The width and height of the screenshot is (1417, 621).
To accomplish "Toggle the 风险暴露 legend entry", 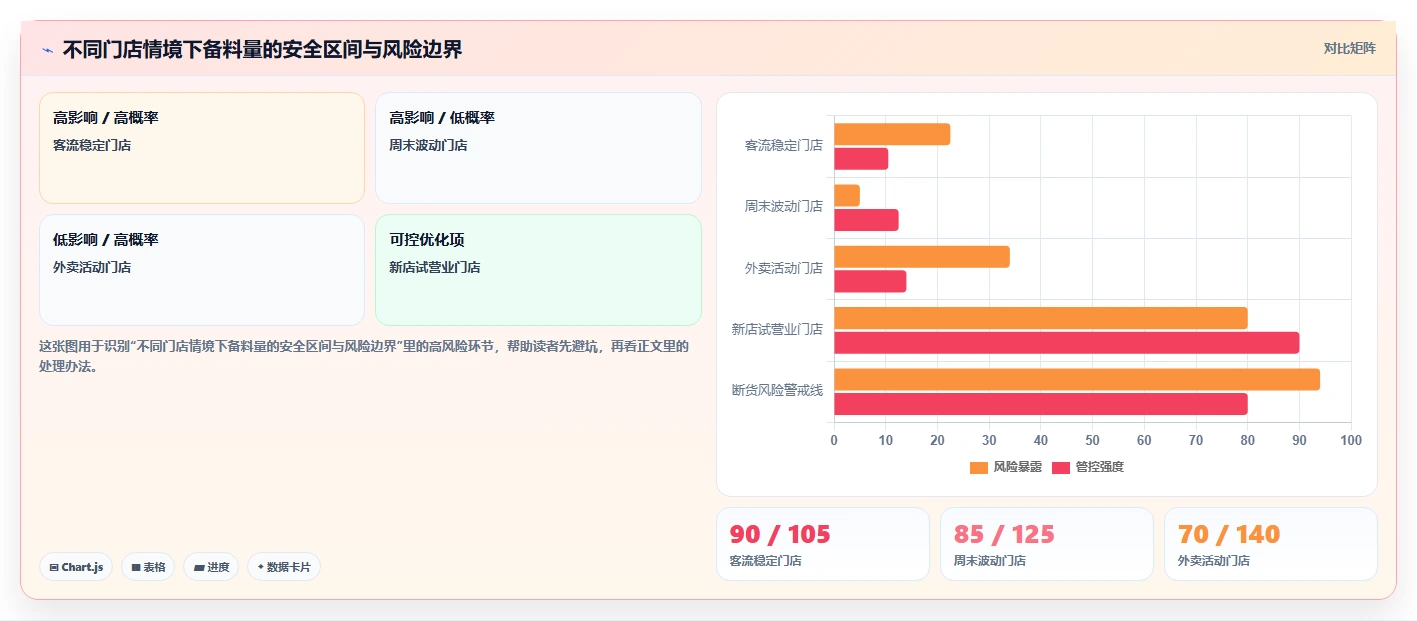I will [x=1006, y=467].
